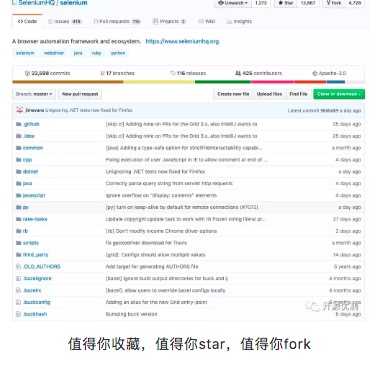Click the .buckhash file icon
The image size is (377, 370).
pos(19,314)
